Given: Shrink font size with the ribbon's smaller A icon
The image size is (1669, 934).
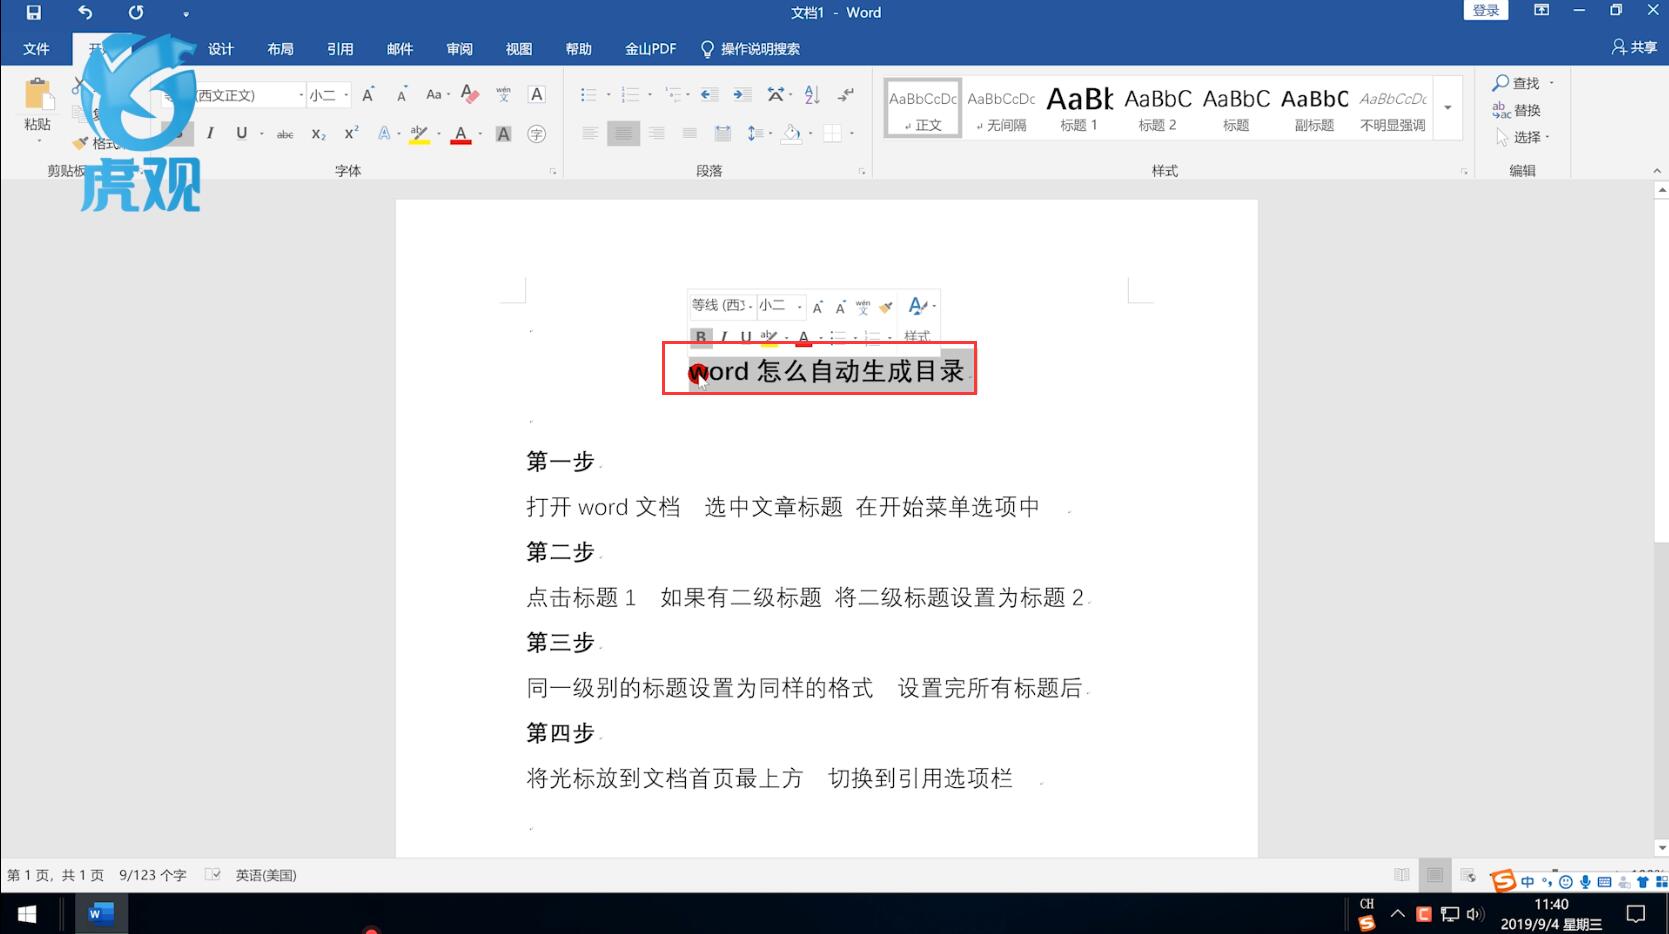Looking at the screenshot, I should click(401, 95).
